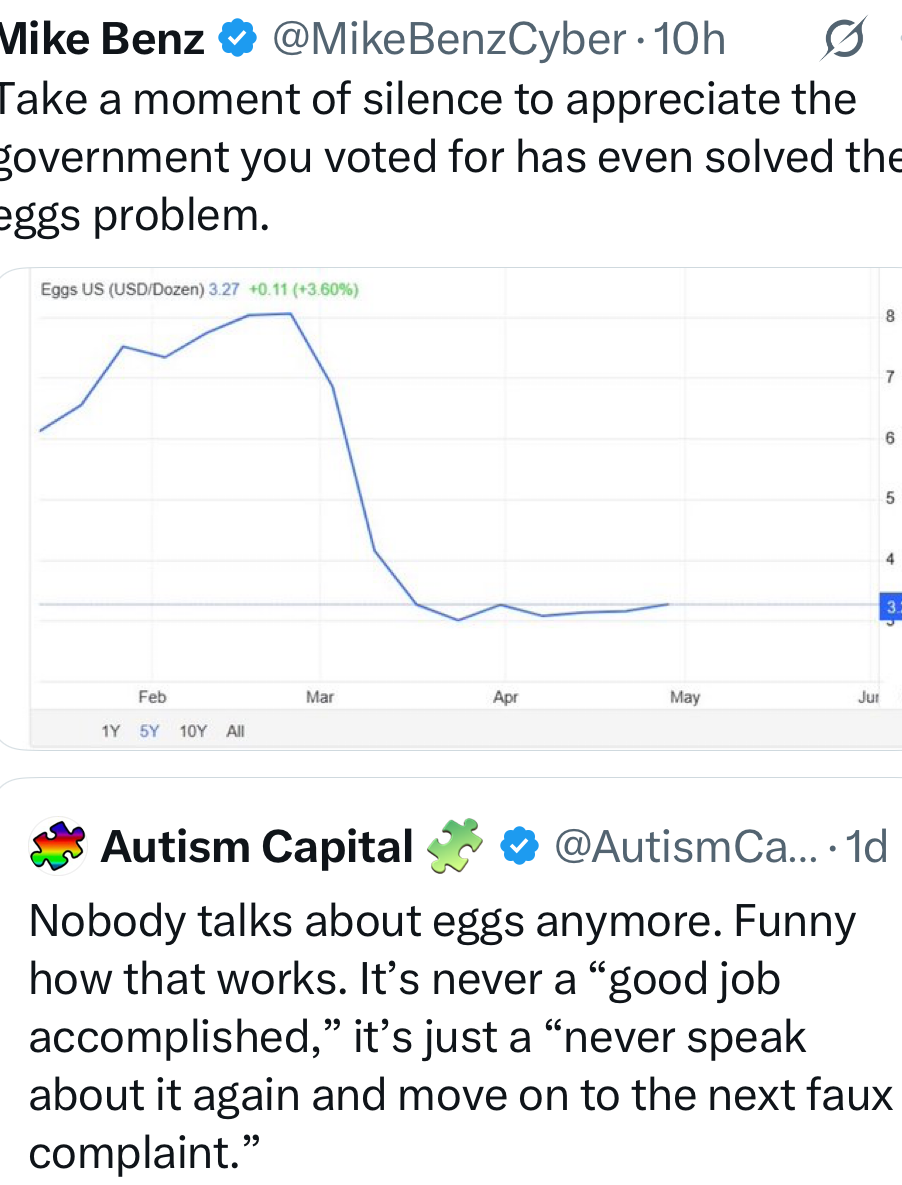Open the Autism Capital rainbow puzzle avatar
This screenshot has height=1185, width=902.
(x=59, y=847)
